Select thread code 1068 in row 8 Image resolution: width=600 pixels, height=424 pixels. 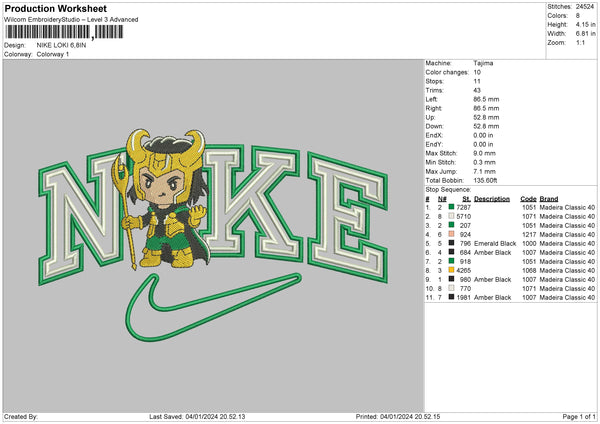pos(530,270)
